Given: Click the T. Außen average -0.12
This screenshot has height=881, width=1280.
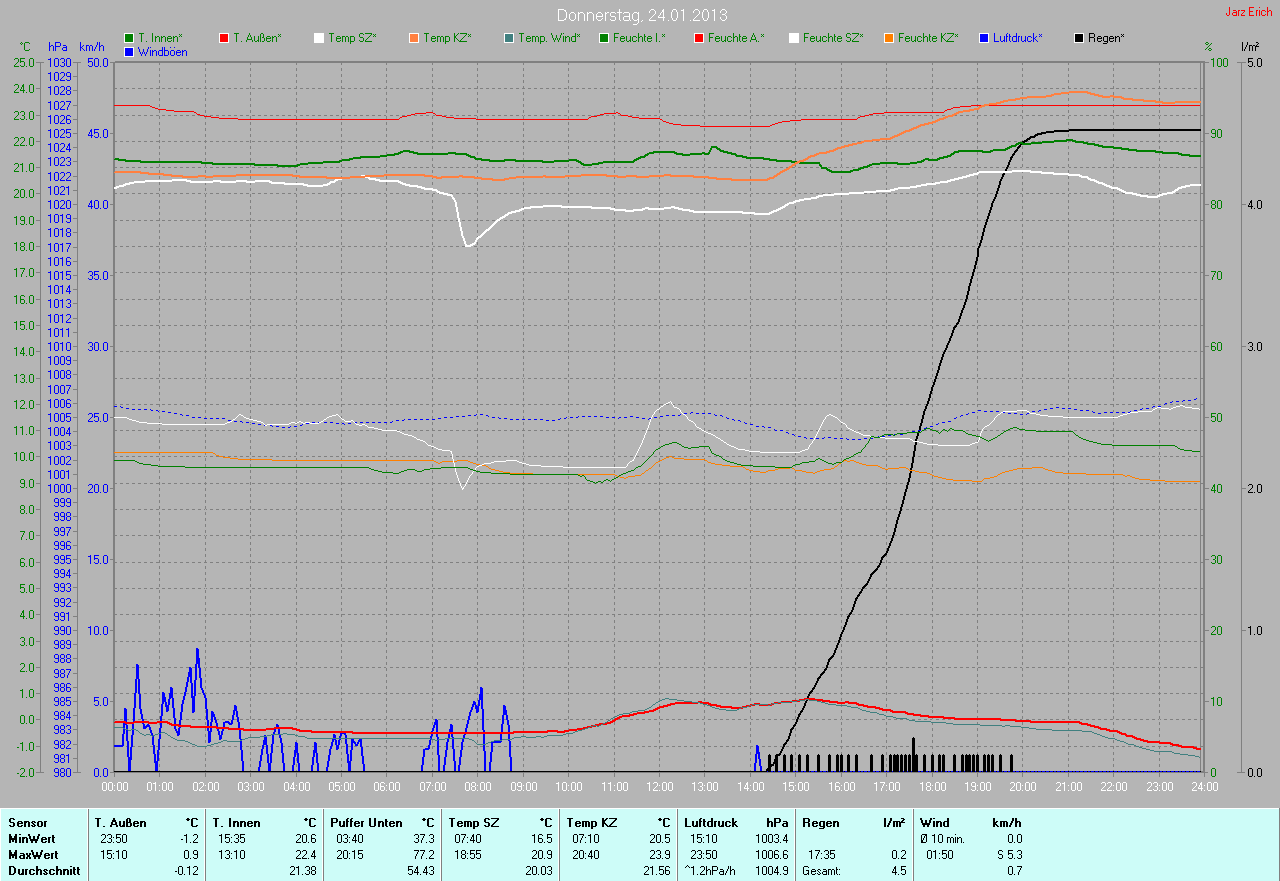Looking at the screenshot, I should [x=187, y=871].
